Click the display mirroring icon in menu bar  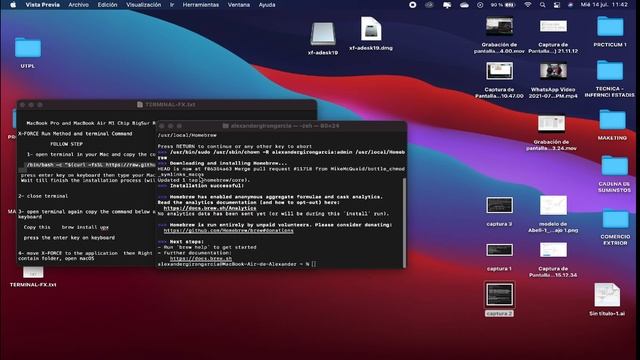tap(447, 5)
